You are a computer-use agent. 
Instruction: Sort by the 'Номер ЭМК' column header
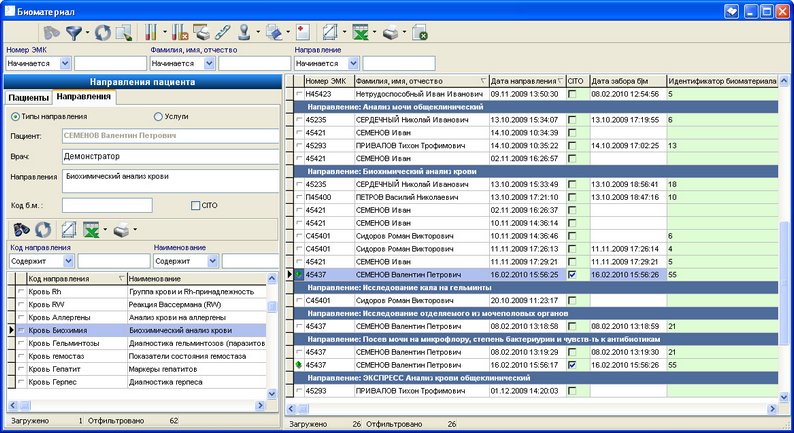tap(329, 81)
